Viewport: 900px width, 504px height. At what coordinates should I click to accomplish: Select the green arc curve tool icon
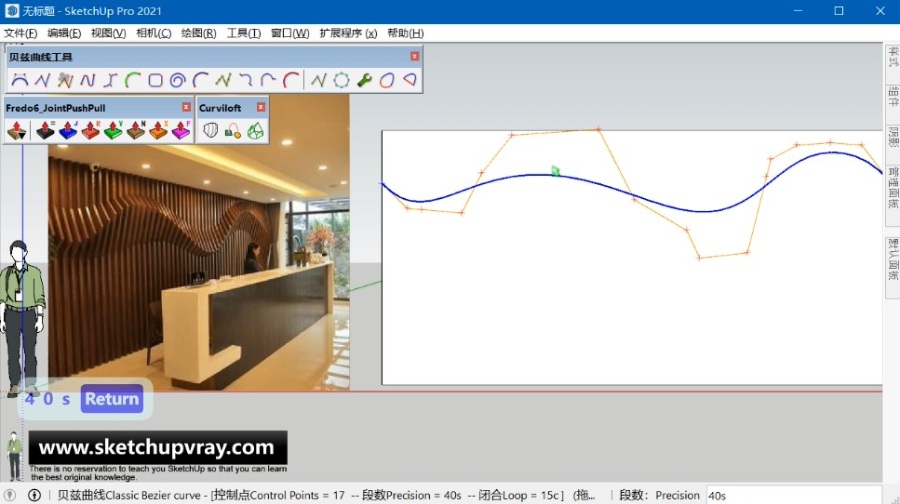[133, 80]
